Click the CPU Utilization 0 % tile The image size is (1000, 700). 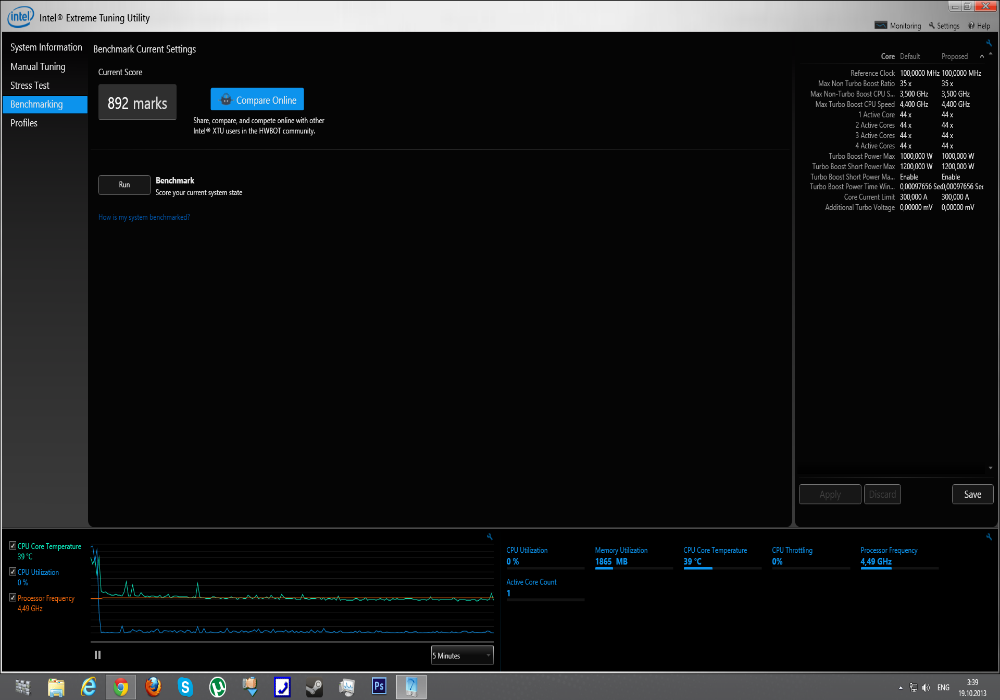point(545,557)
